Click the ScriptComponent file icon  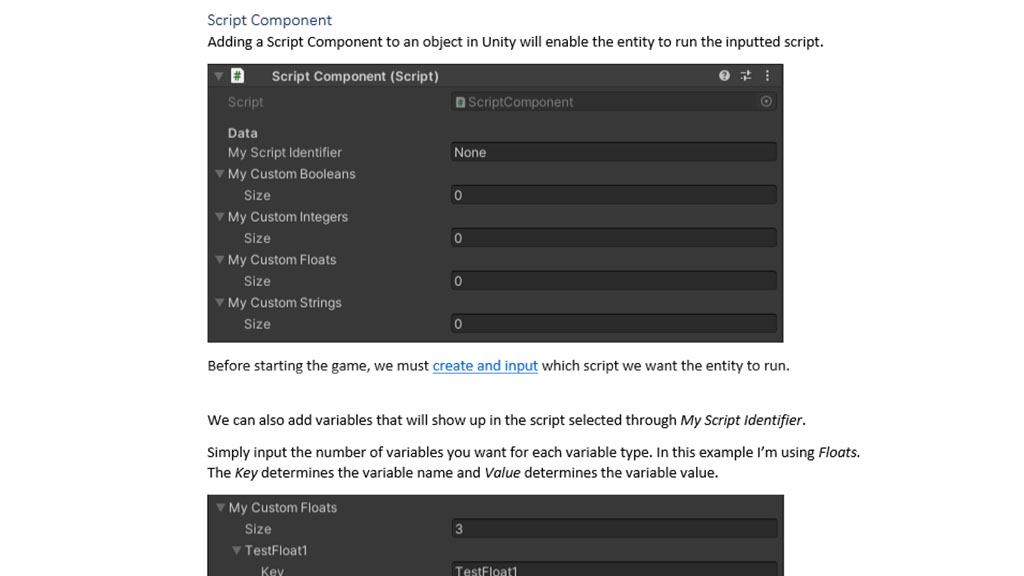[460, 102]
